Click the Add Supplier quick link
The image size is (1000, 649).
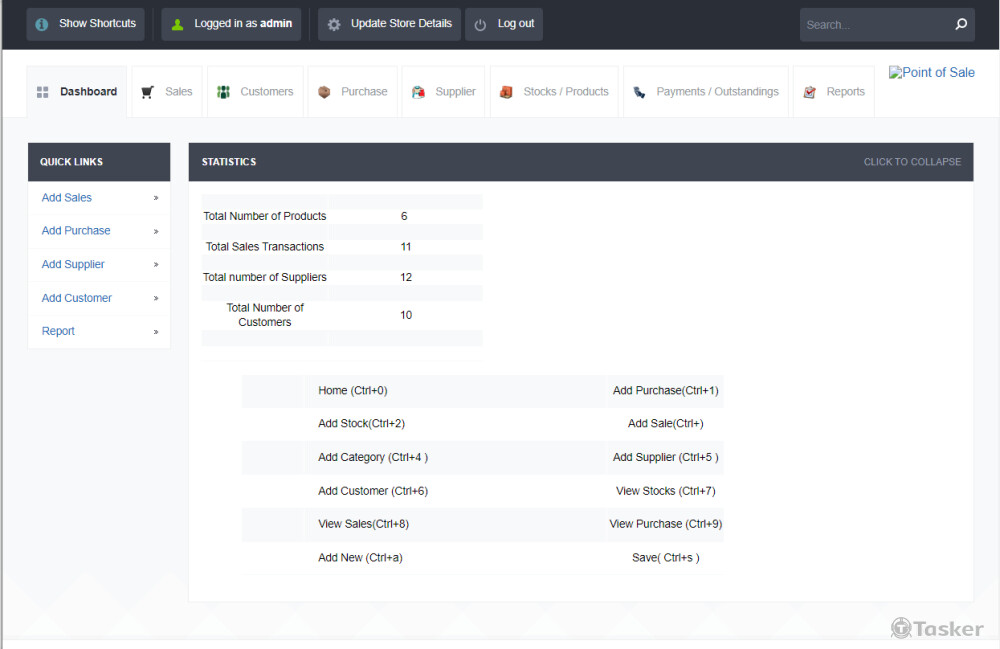pos(73,264)
